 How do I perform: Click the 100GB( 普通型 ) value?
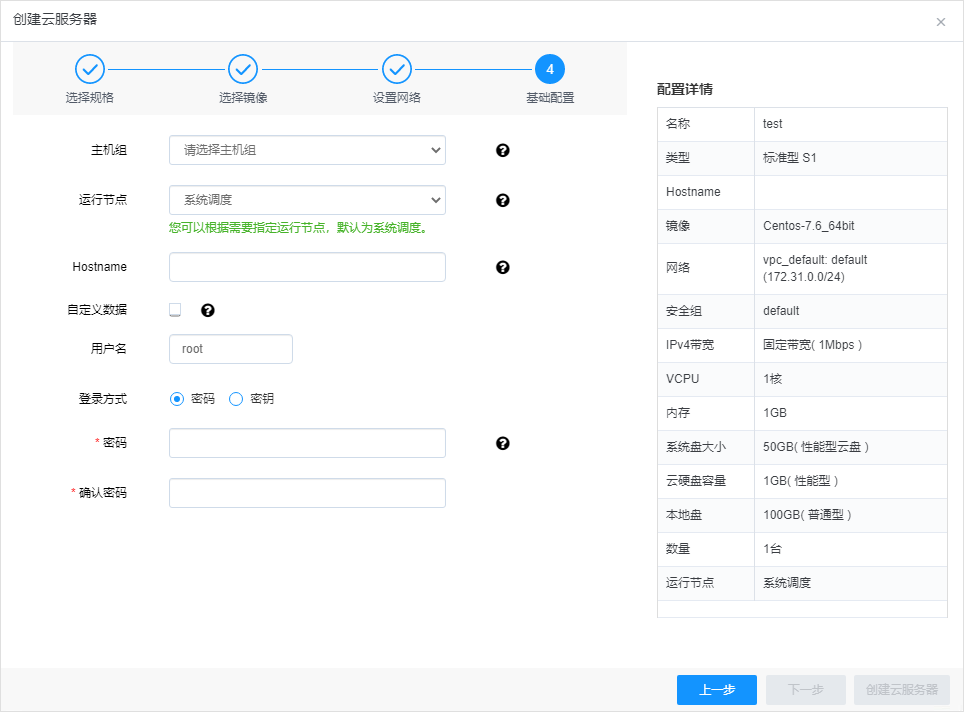[807, 515]
